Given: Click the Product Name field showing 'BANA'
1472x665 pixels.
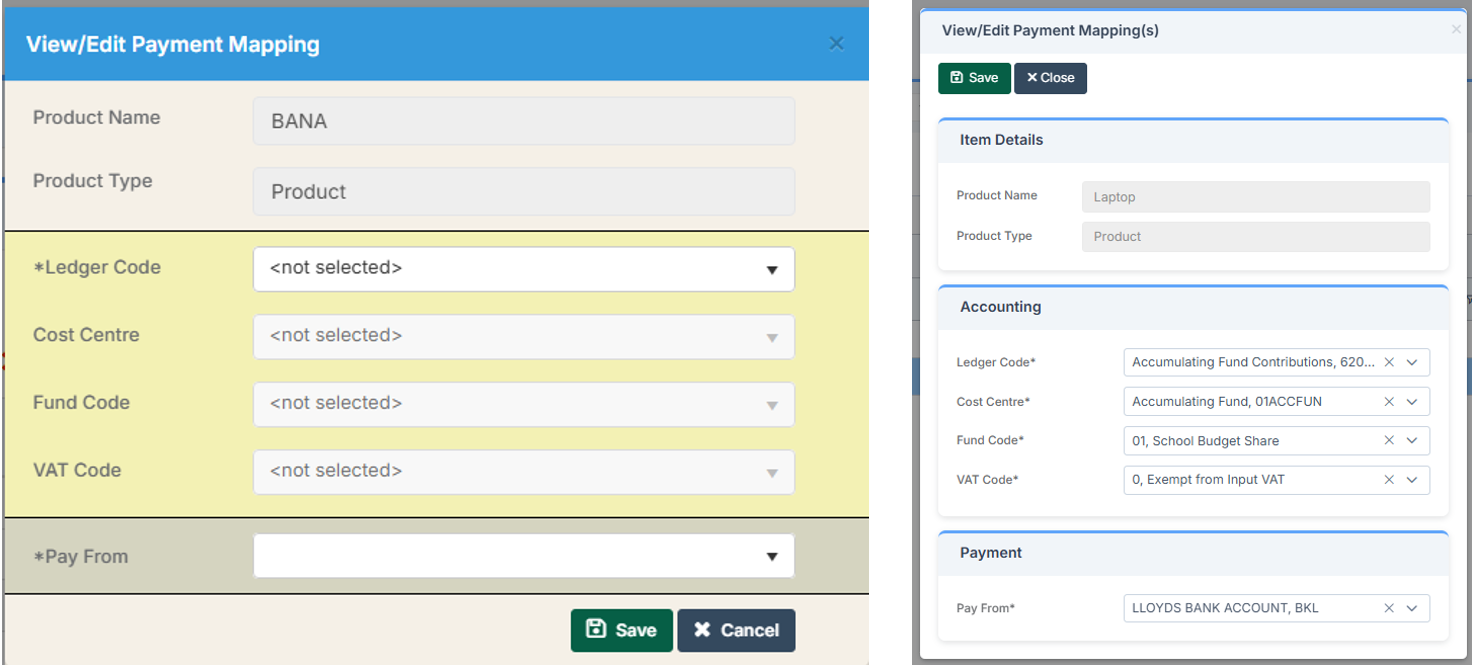Looking at the screenshot, I should 524,121.
